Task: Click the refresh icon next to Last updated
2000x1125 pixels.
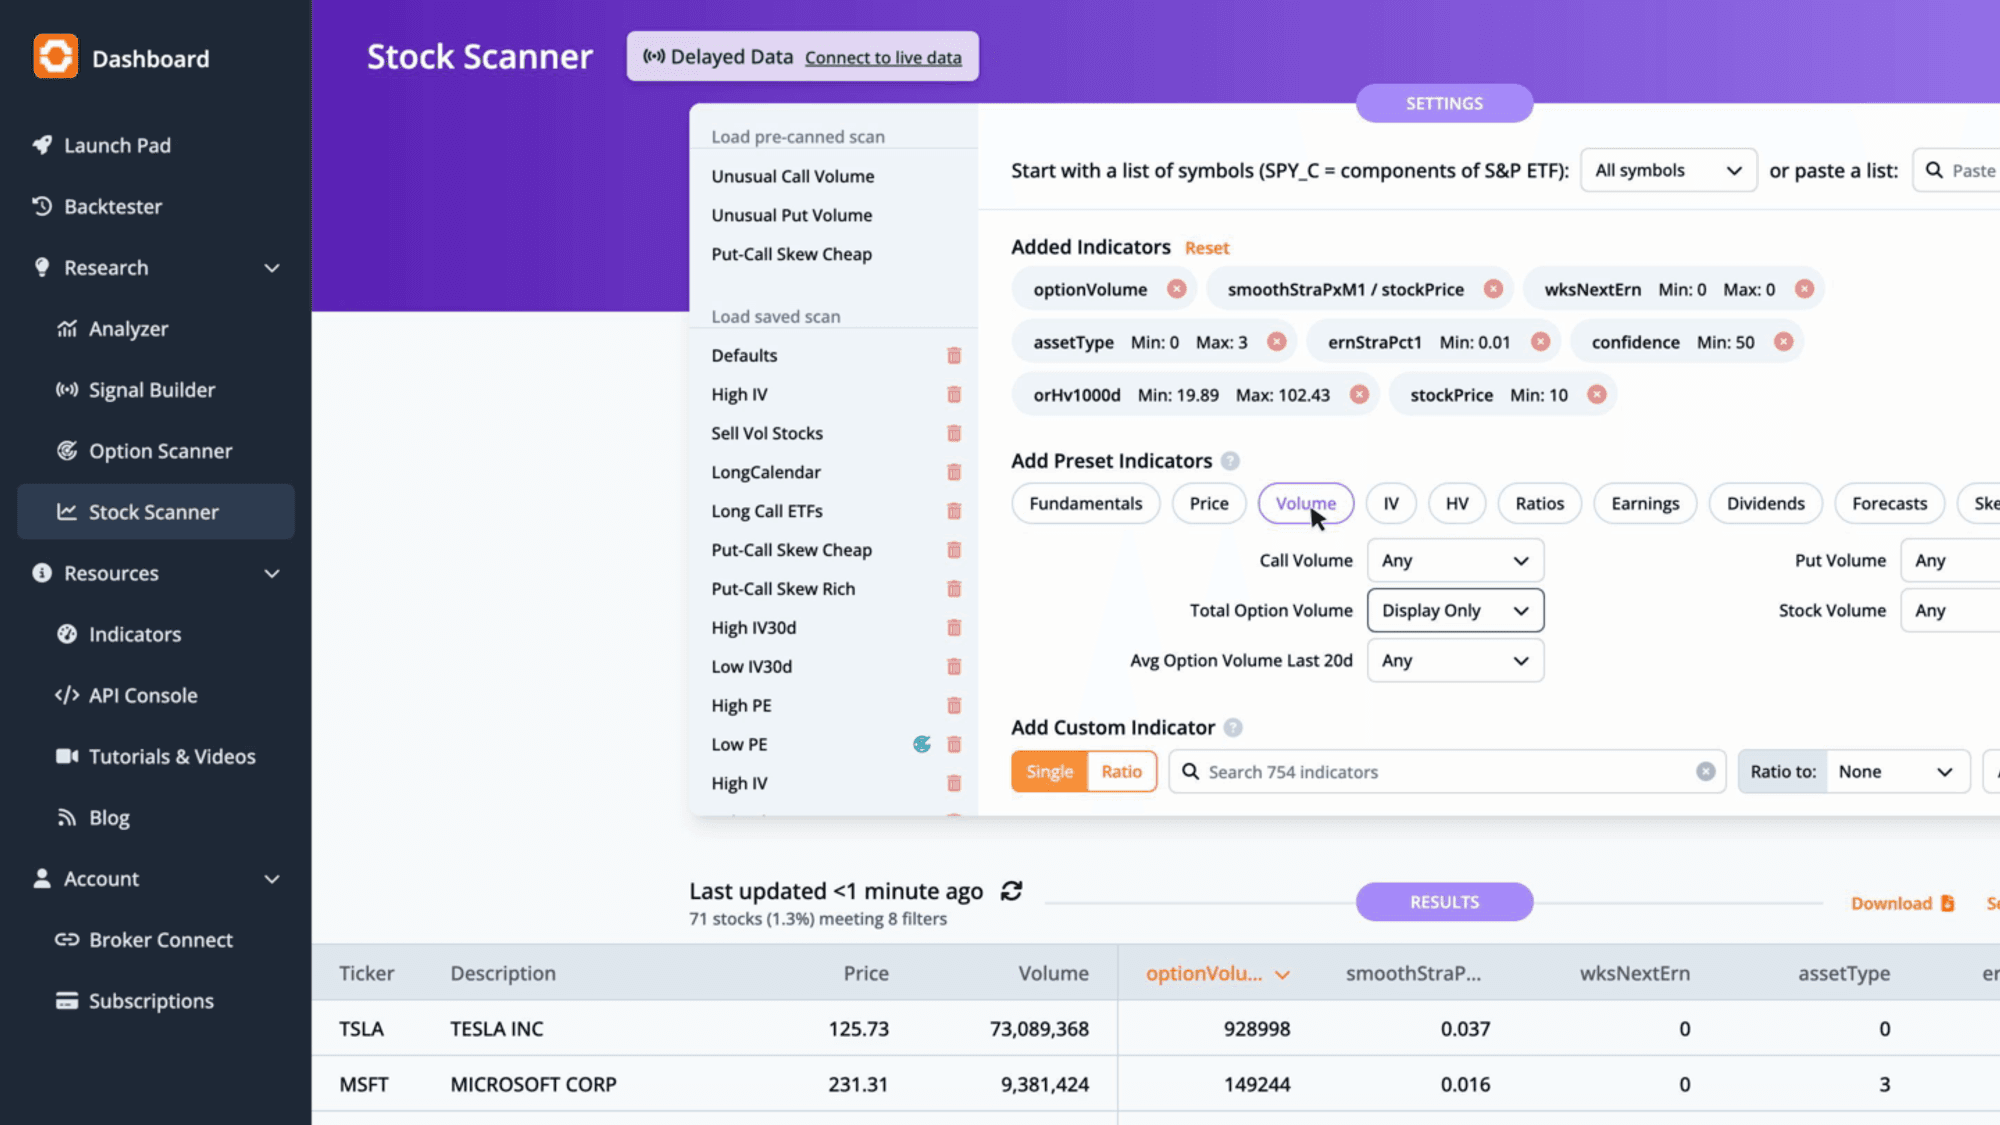Action: tap(1011, 890)
